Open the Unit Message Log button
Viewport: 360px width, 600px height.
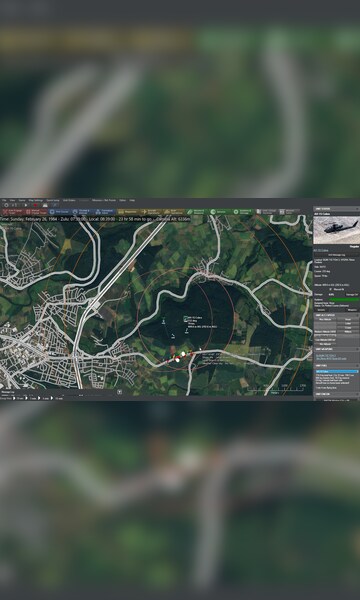pos(337,255)
